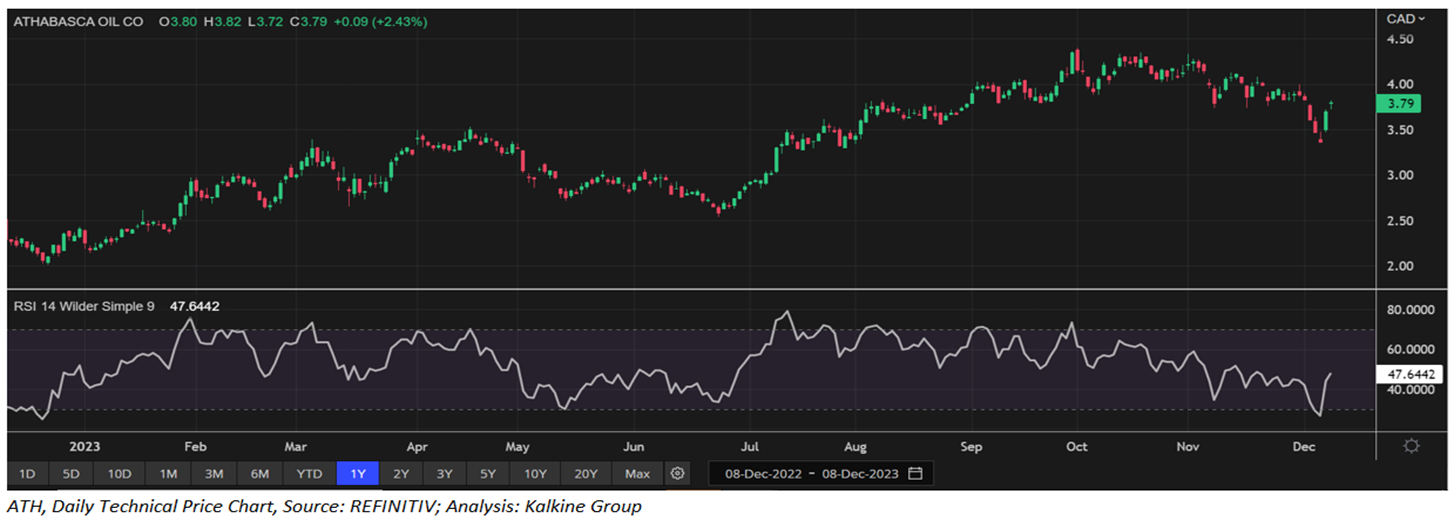The width and height of the screenshot is (1454, 523).
Task: Click the 47.6442 RSI value tag on axis
Action: click(x=1408, y=374)
